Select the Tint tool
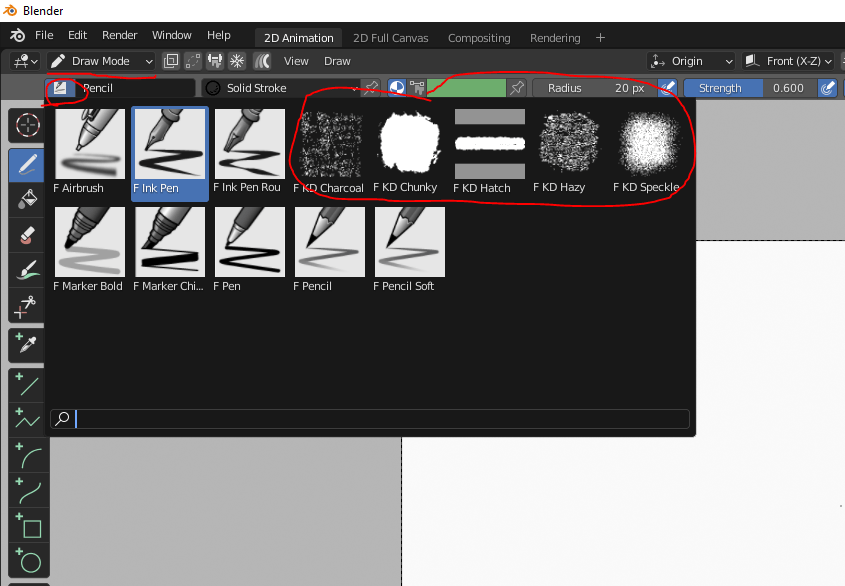Viewport: 845px width, 586px height. click(27, 270)
